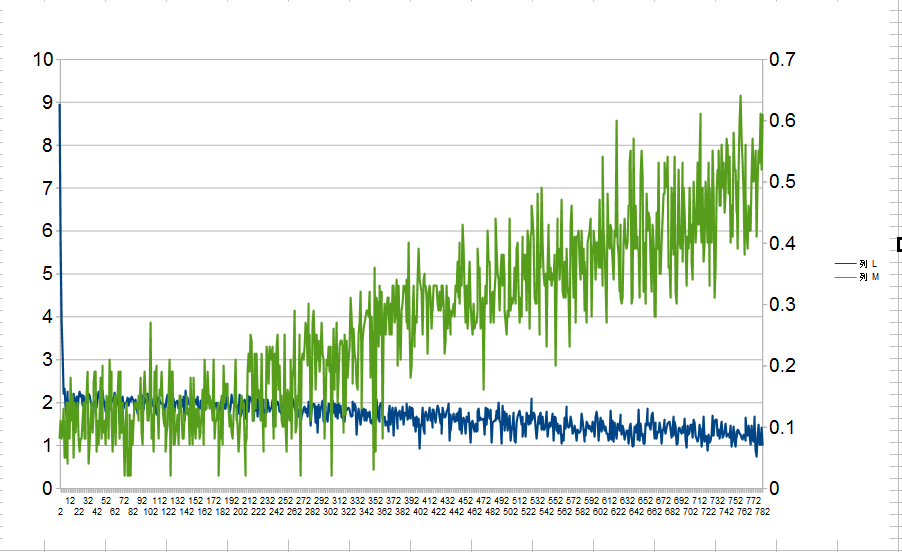Click the green series highest peak above 0.6
This screenshot has width=902, height=552.
pyautogui.click(x=740, y=97)
